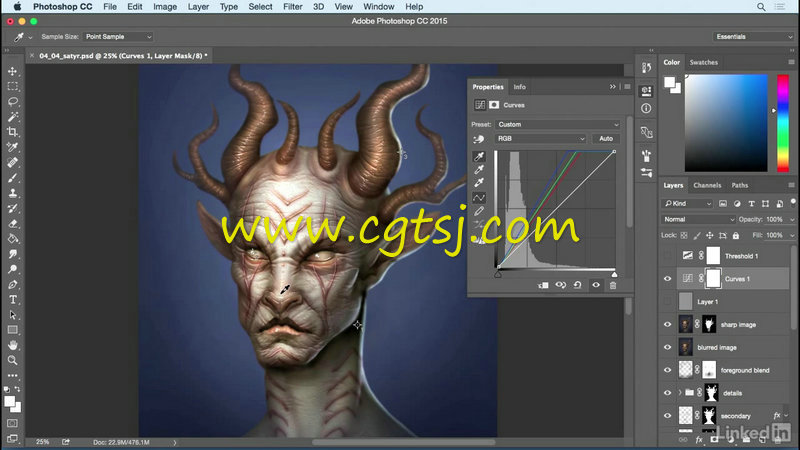Click the hue slider strip in Color panel
The height and width of the screenshot is (450, 800).
[x=783, y=123]
